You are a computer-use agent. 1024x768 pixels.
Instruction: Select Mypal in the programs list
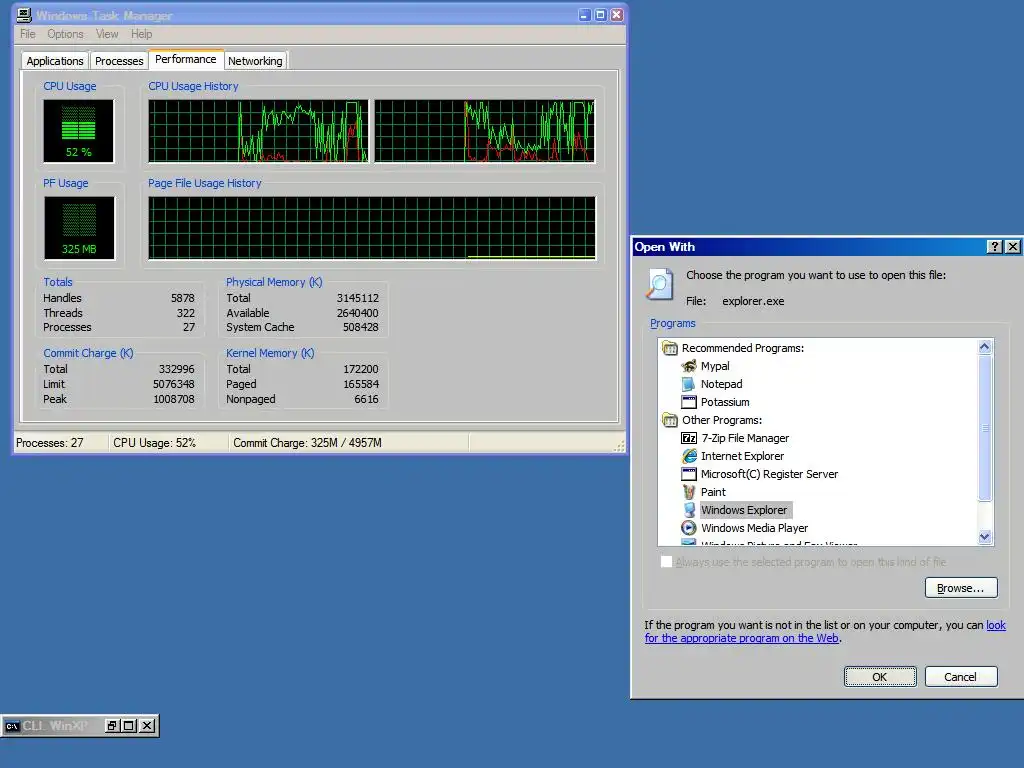(x=715, y=366)
